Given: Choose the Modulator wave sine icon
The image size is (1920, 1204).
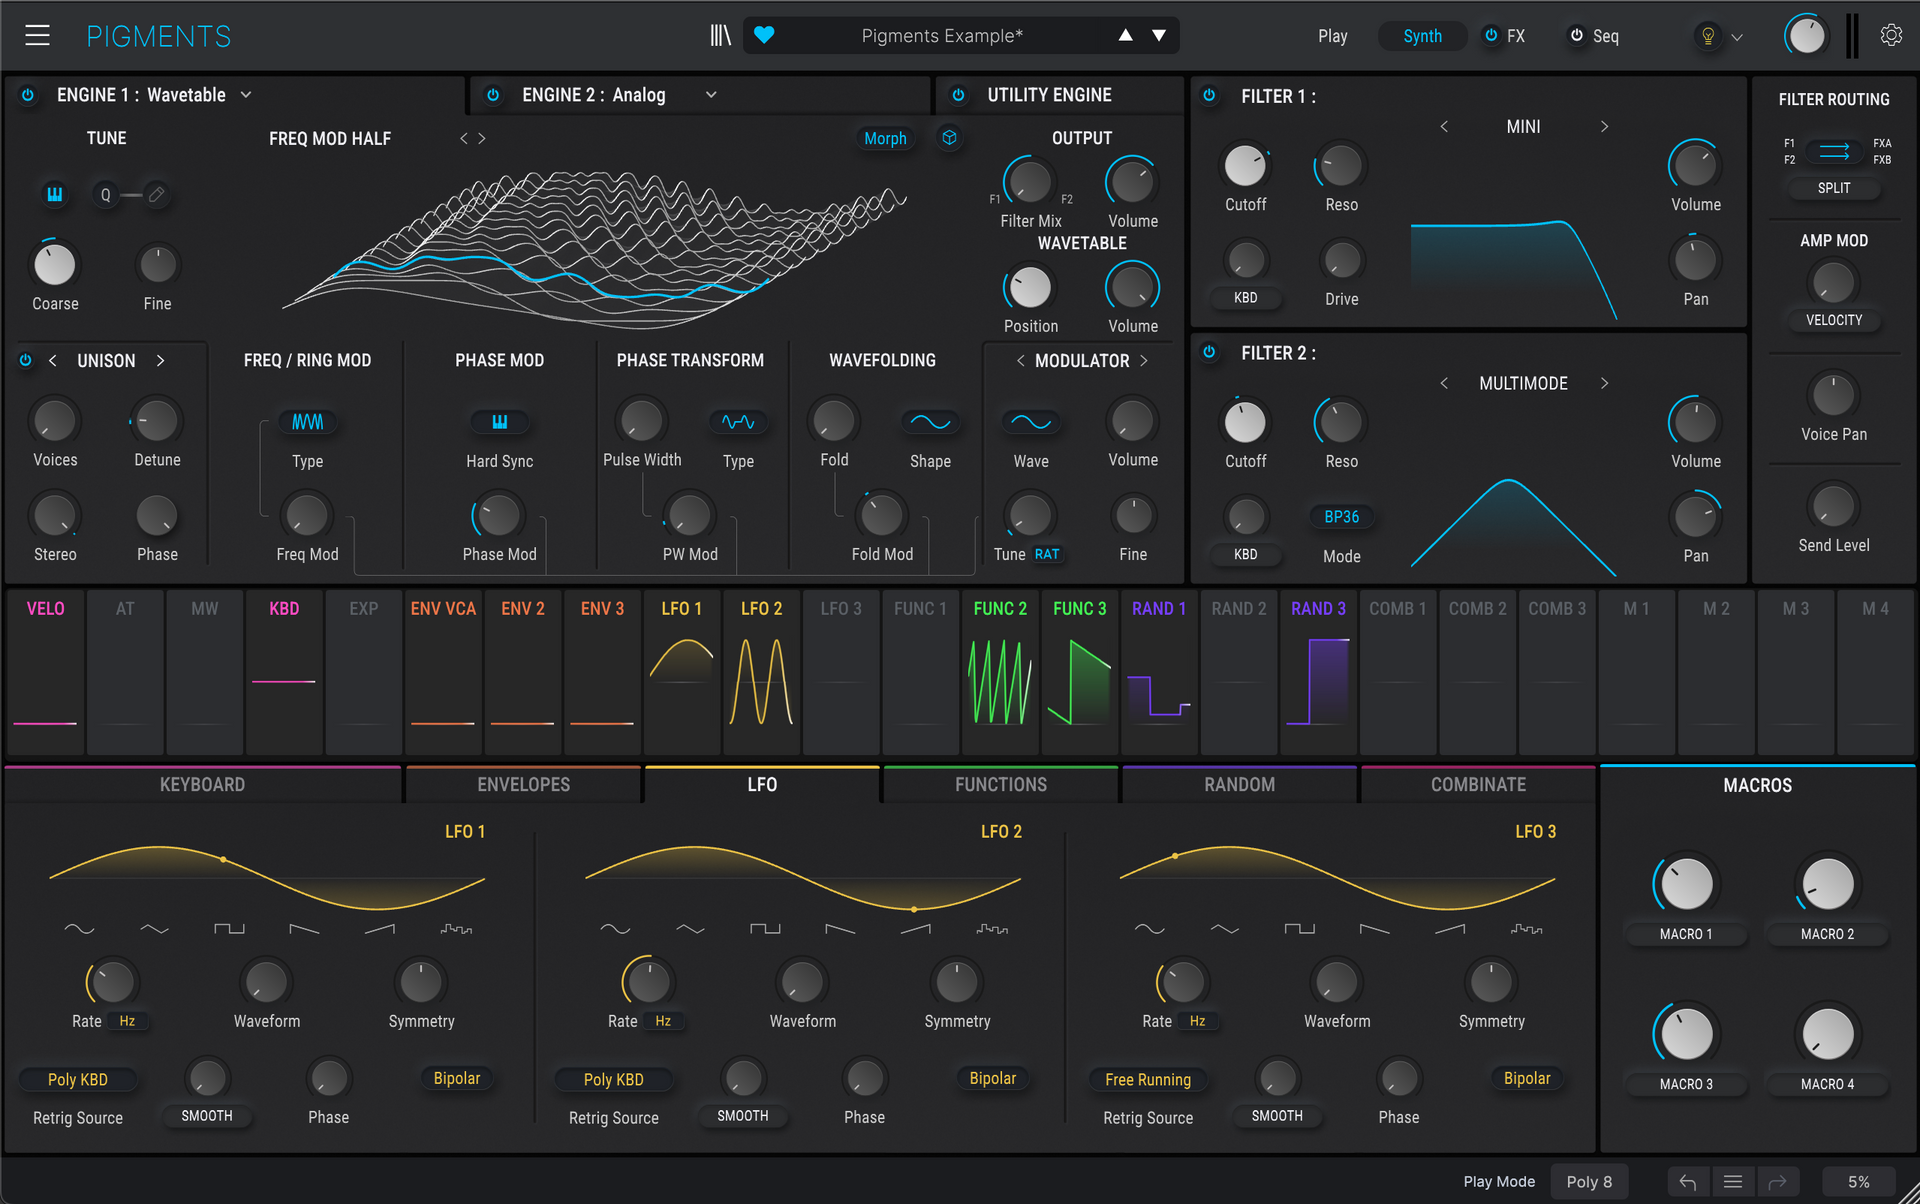Looking at the screenshot, I should pos(1031,422).
